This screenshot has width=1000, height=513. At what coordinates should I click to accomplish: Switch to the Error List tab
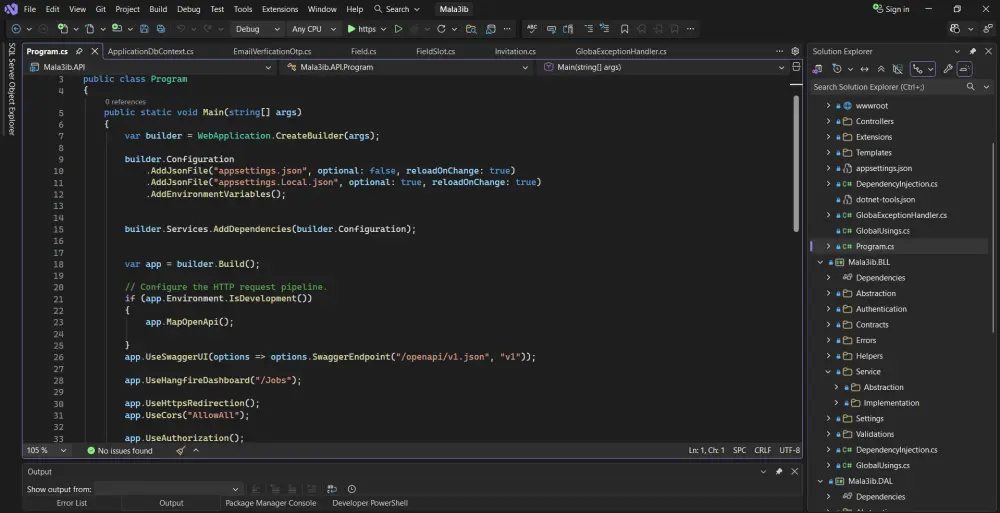(71, 503)
